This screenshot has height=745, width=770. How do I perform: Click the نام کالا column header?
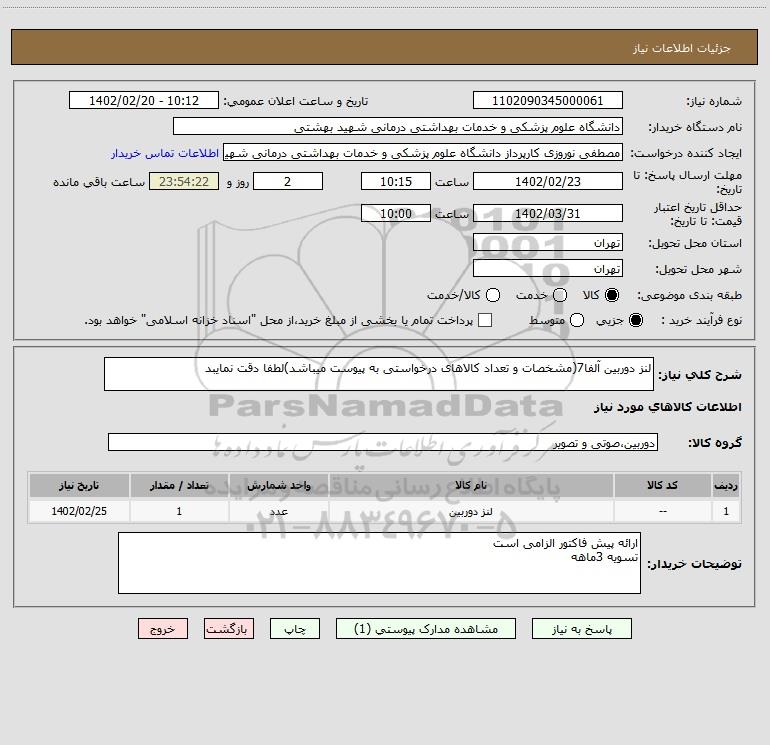(x=471, y=485)
